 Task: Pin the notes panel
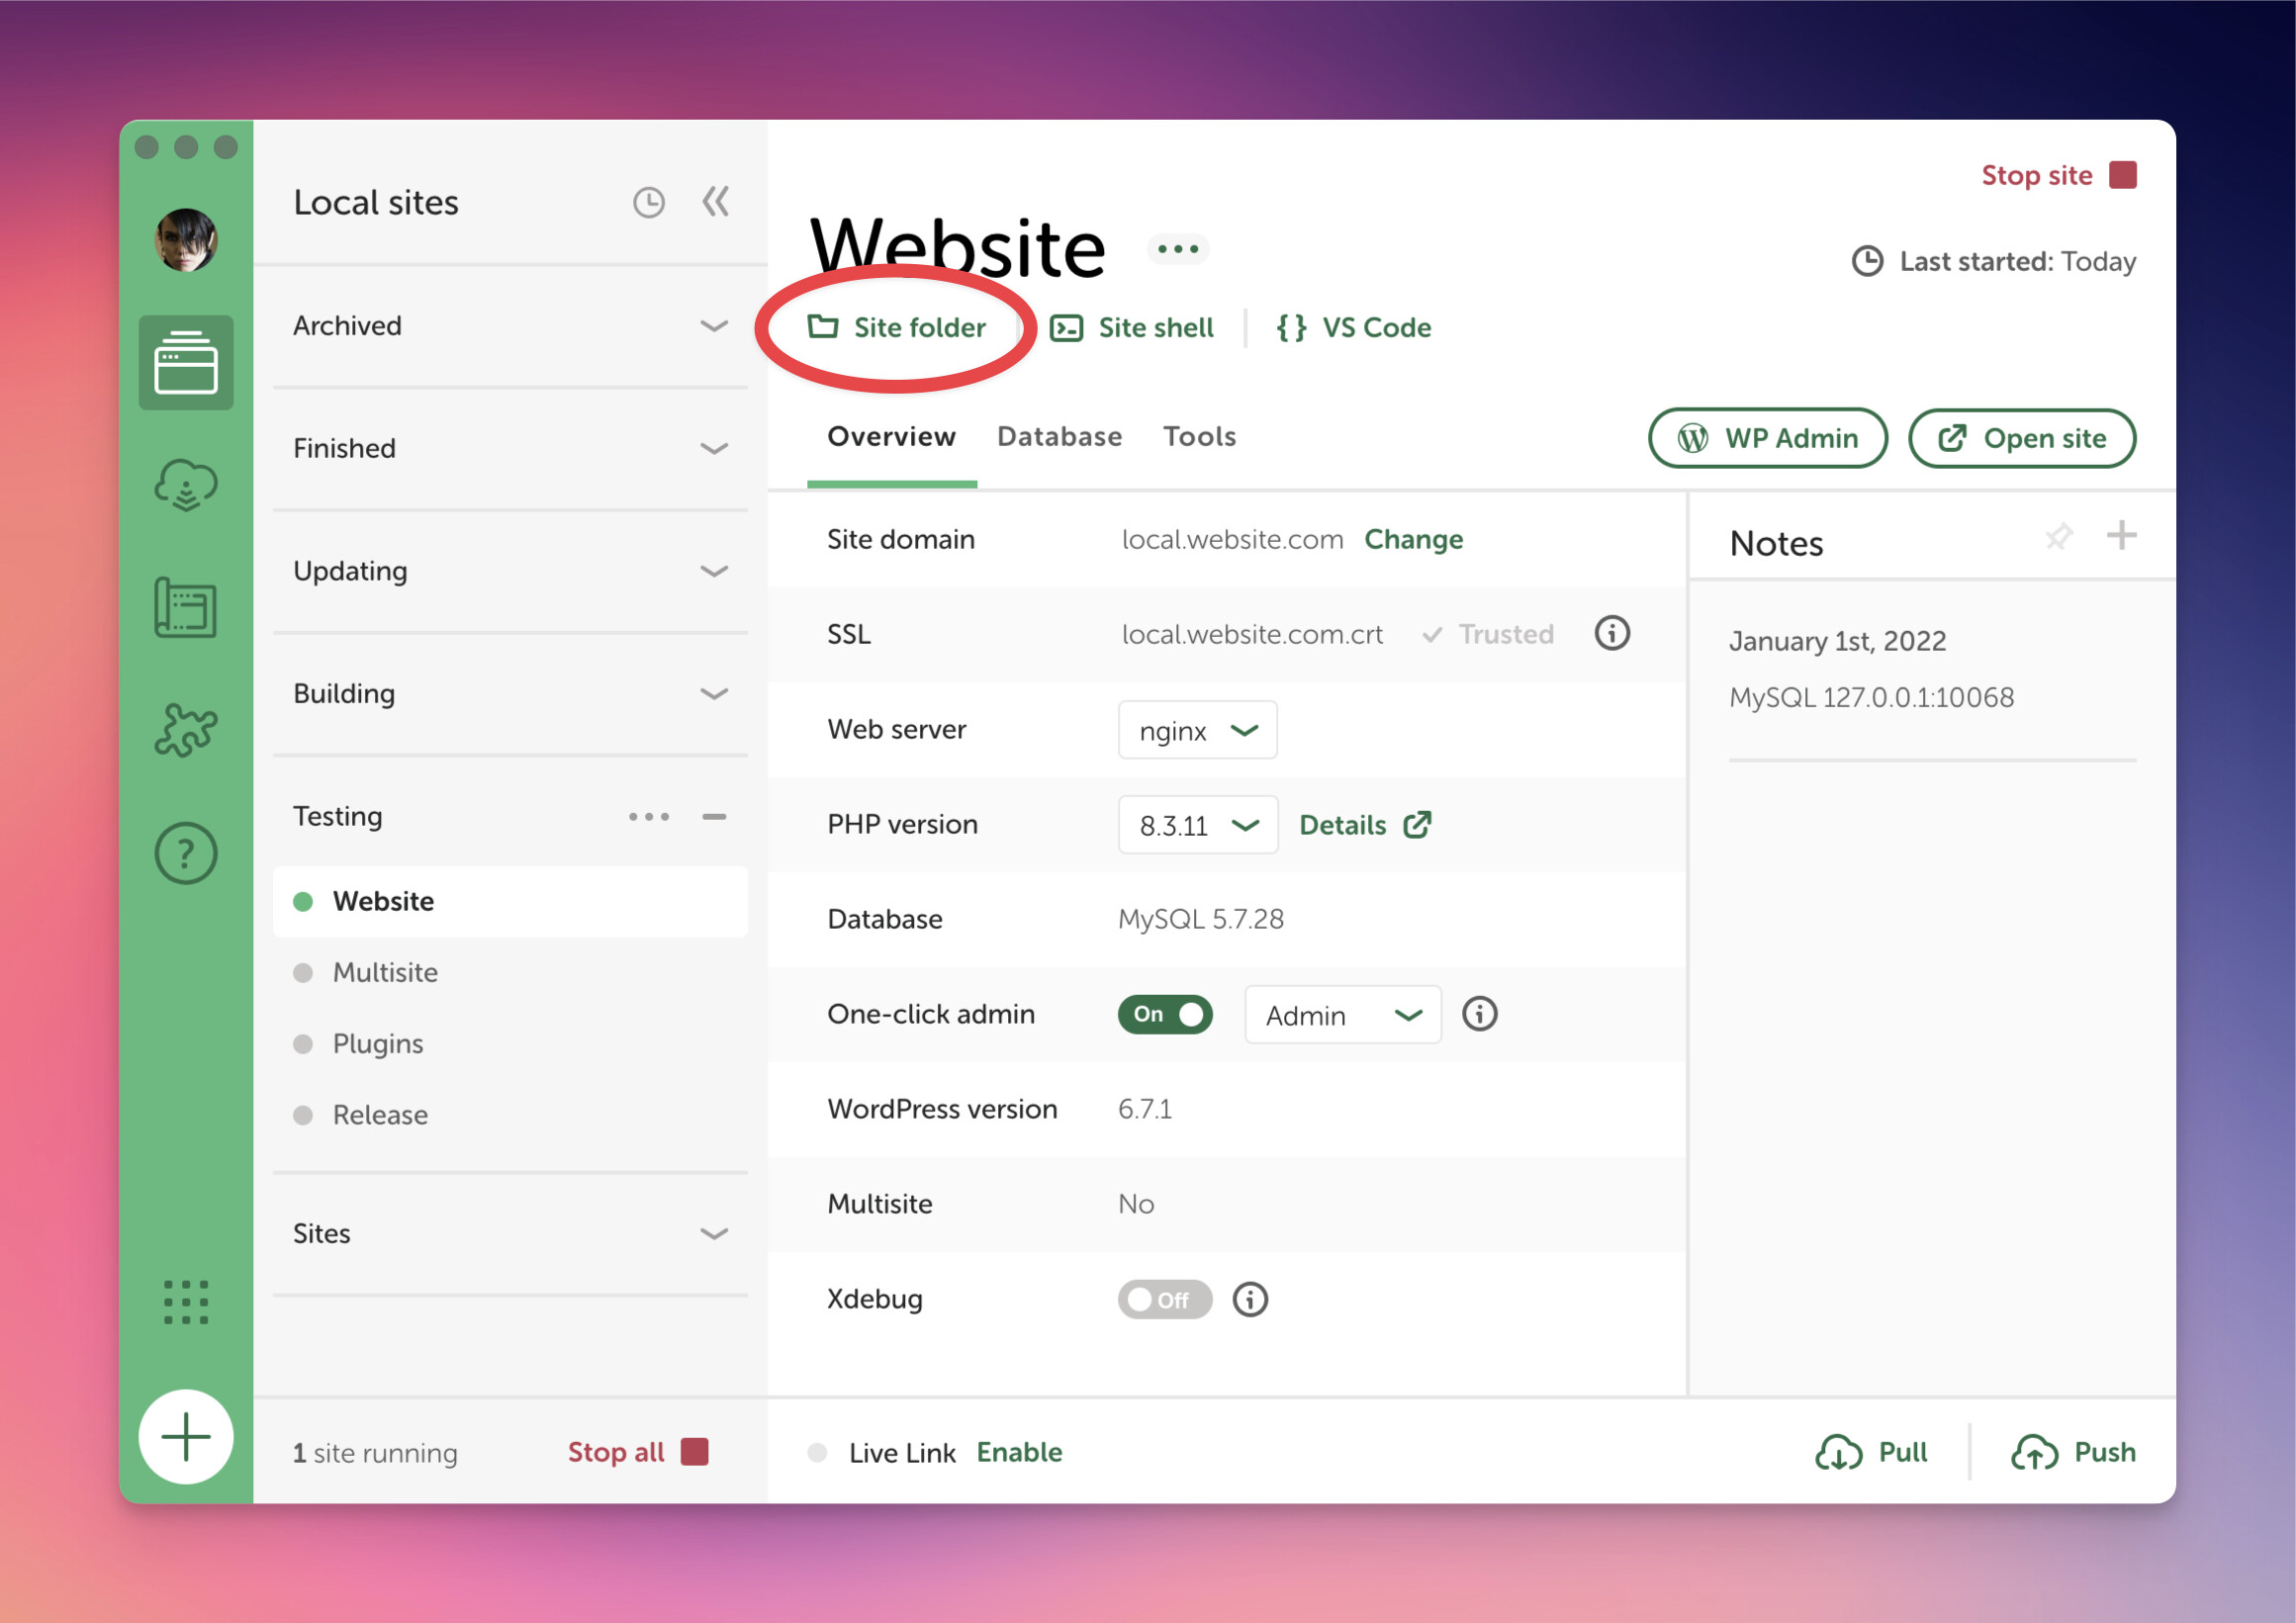(2059, 536)
